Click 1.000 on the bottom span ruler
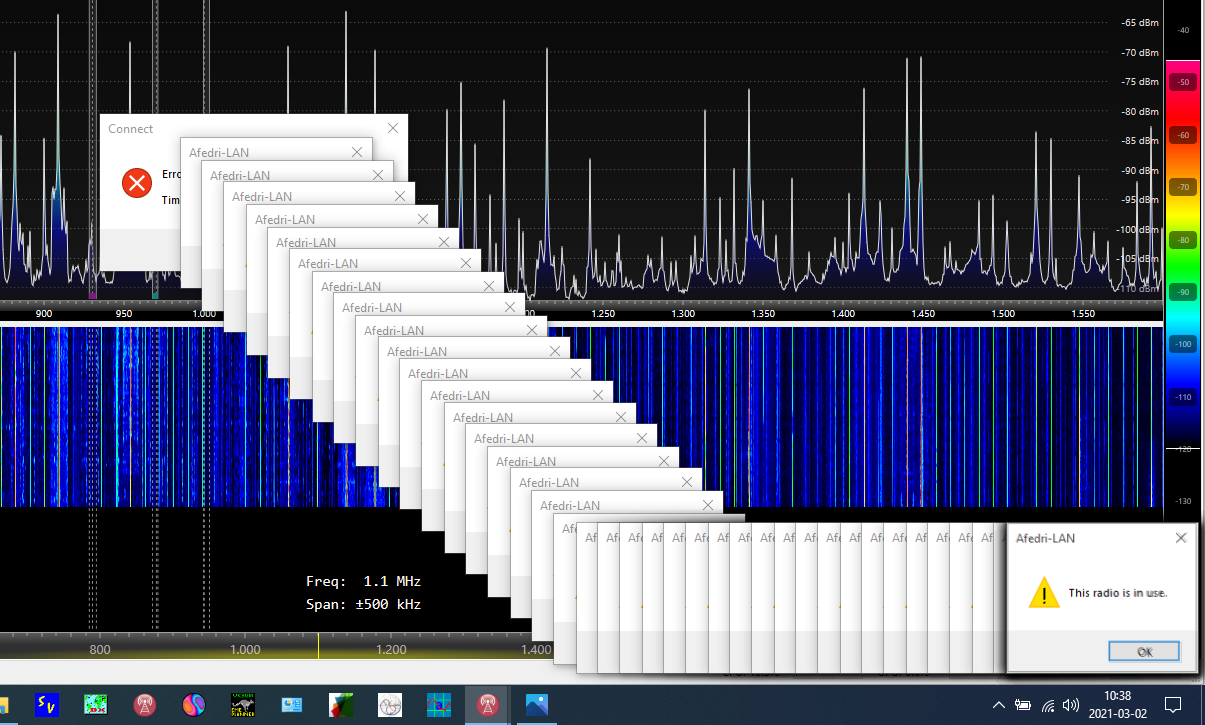This screenshot has height=725, width=1205. coord(245,650)
